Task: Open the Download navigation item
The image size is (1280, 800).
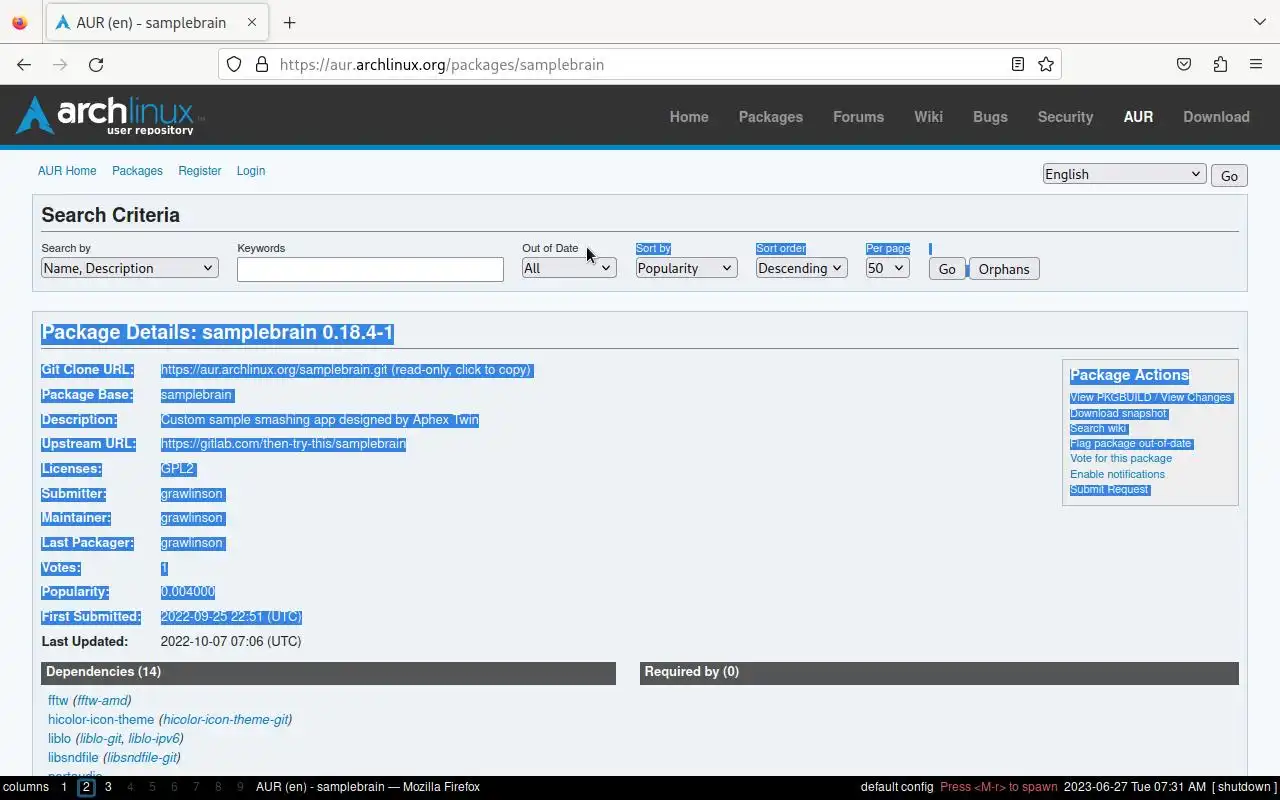Action: pos(1216,117)
